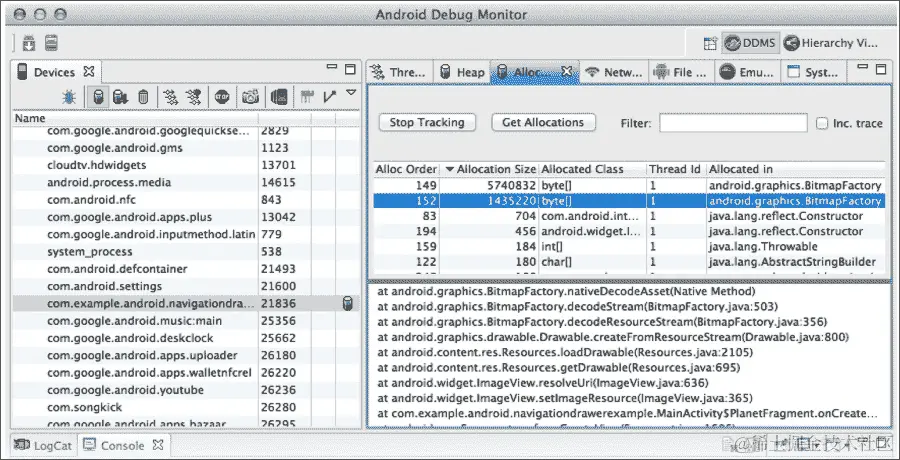Select the system_process entry
The height and width of the screenshot is (460, 900).
point(186,252)
